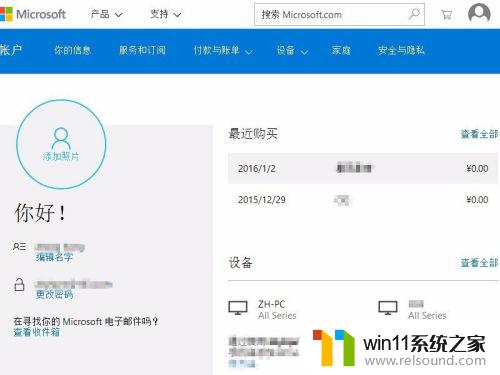Click the 查看收件箱 link
This screenshot has width=500, height=375.
point(37,332)
